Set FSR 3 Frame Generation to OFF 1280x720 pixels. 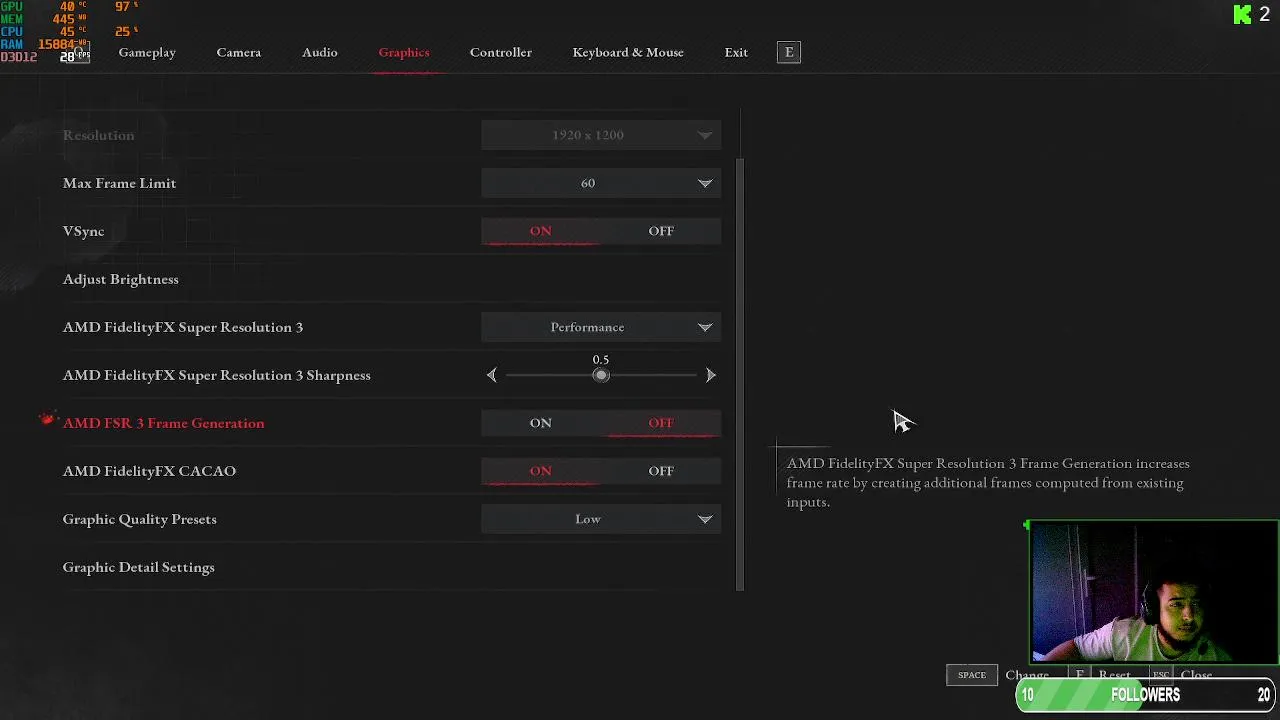tap(661, 423)
